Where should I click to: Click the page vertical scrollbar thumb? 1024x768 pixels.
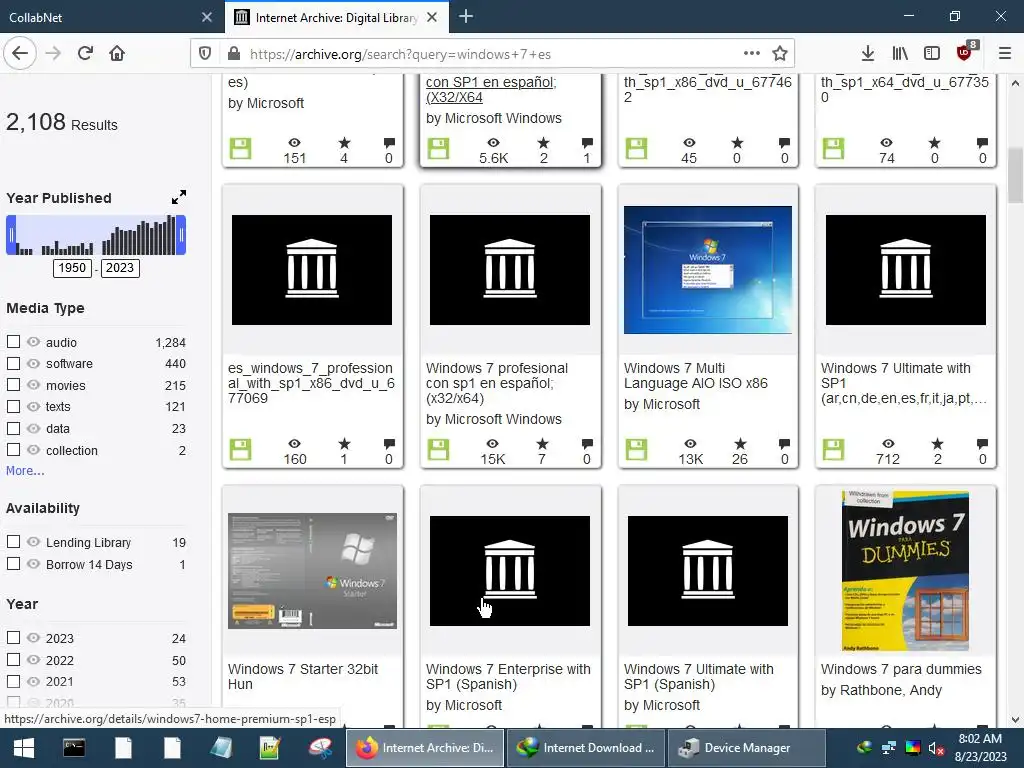click(x=1015, y=176)
